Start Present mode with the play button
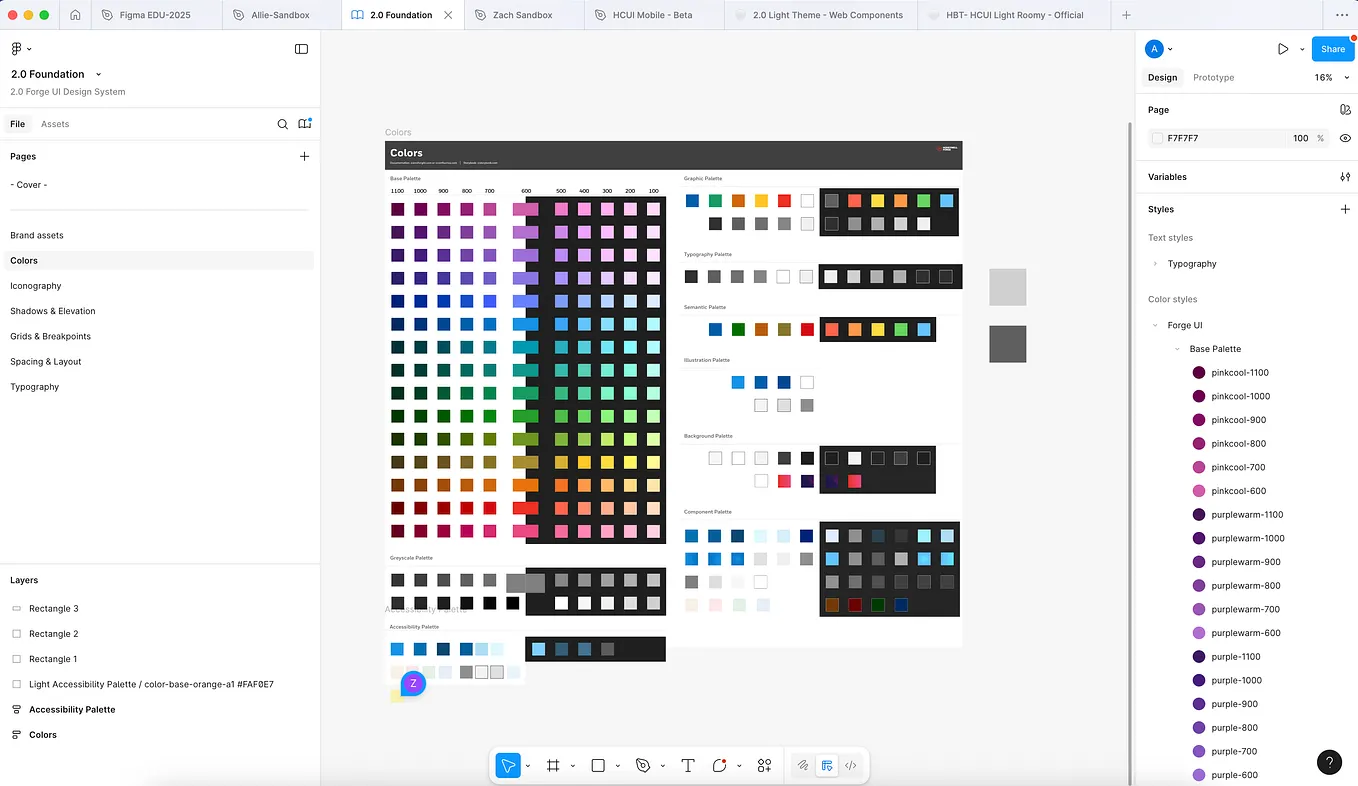This screenshot has height=786, width=1358. [x=1283, y=48]
